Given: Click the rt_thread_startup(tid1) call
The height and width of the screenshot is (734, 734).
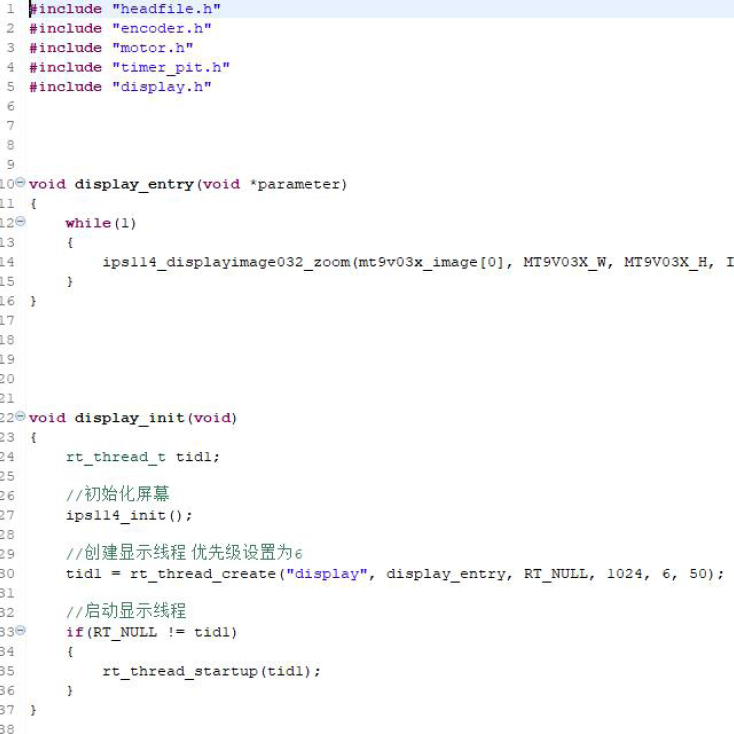Looking at the screenshot, I should [x=212, y=671].
